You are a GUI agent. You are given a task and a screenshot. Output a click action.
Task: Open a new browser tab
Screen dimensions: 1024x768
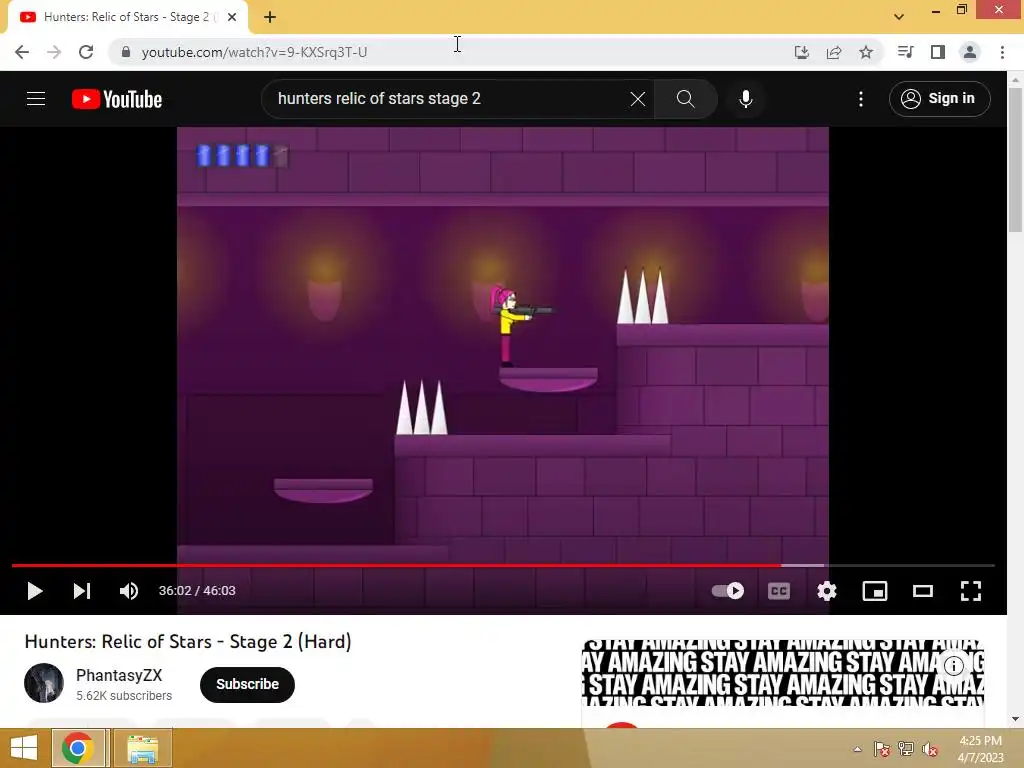click(270, 18)
